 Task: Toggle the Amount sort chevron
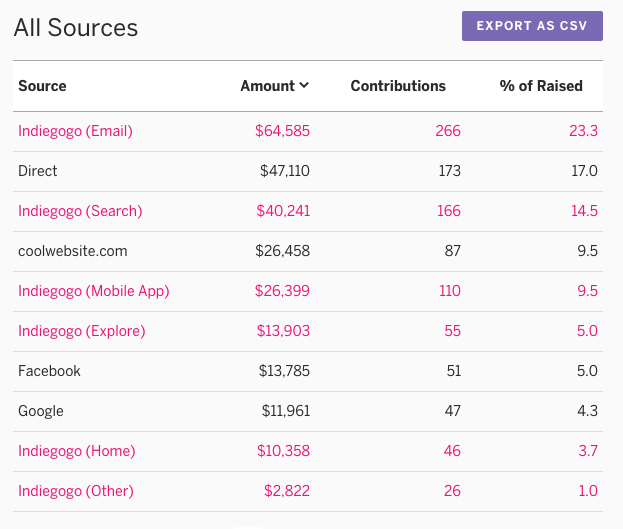point(304,85)
